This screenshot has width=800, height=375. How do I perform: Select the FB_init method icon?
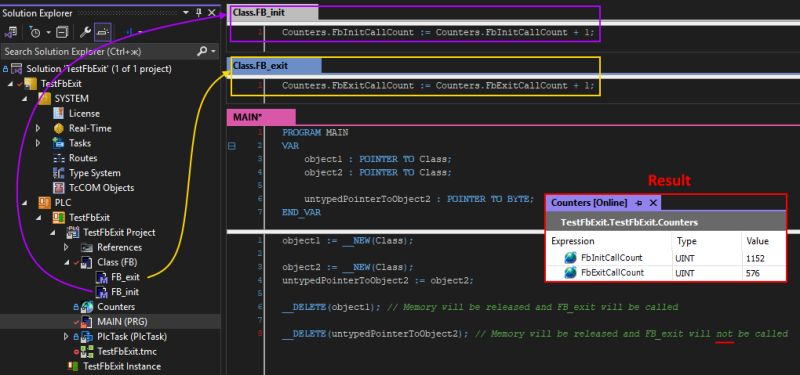(102, 292)
